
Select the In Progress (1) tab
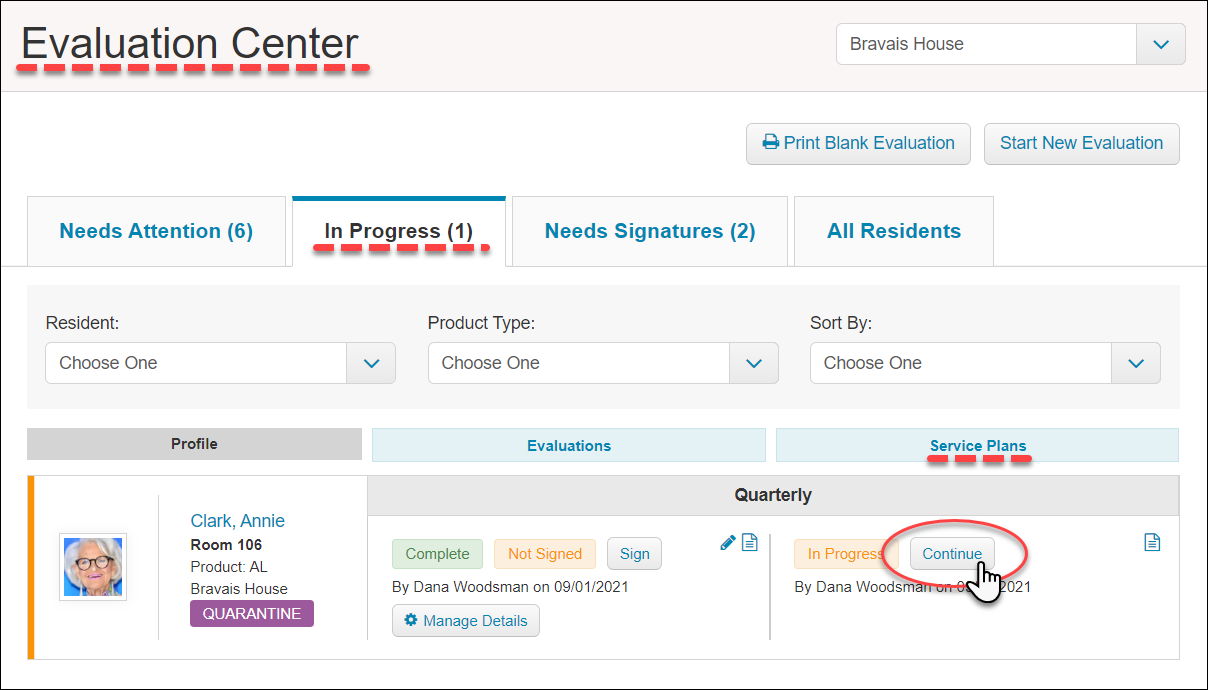[399, 231]
